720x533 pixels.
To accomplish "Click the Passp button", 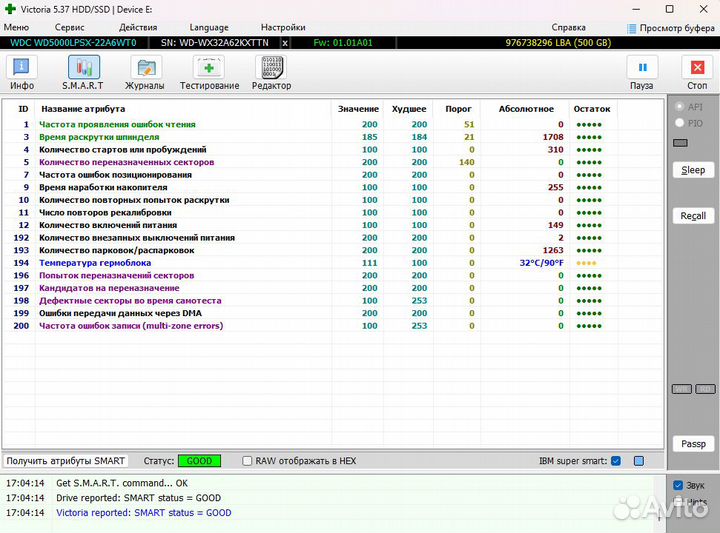I will [x=693, y=444].
